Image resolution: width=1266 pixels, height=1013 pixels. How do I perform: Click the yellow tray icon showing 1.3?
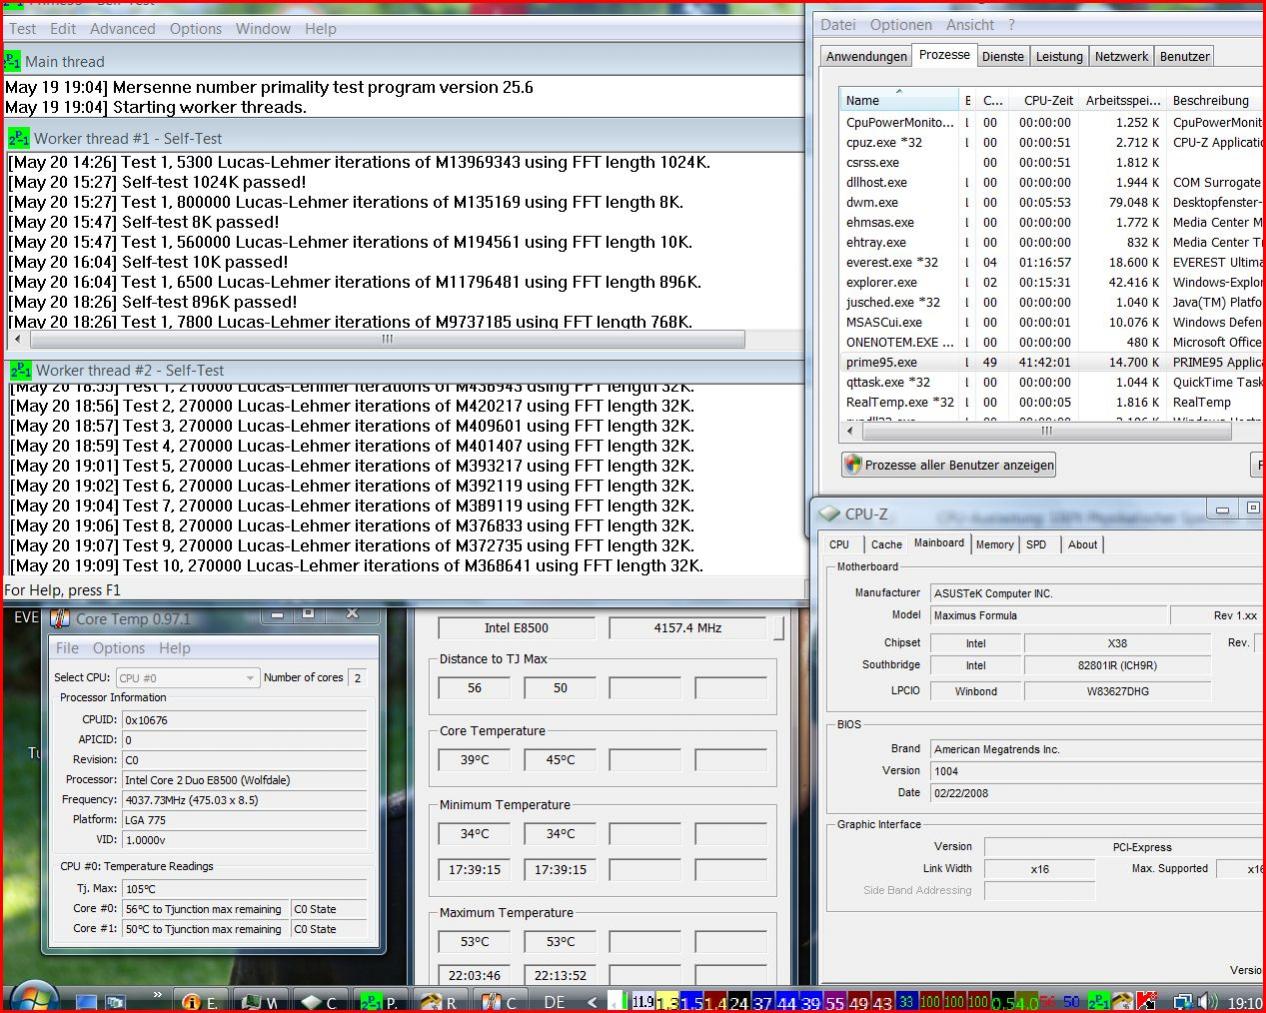pos(667,1002)
